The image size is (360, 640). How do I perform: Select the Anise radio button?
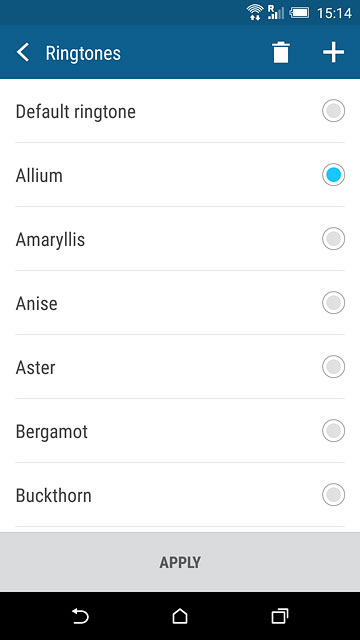333,303
